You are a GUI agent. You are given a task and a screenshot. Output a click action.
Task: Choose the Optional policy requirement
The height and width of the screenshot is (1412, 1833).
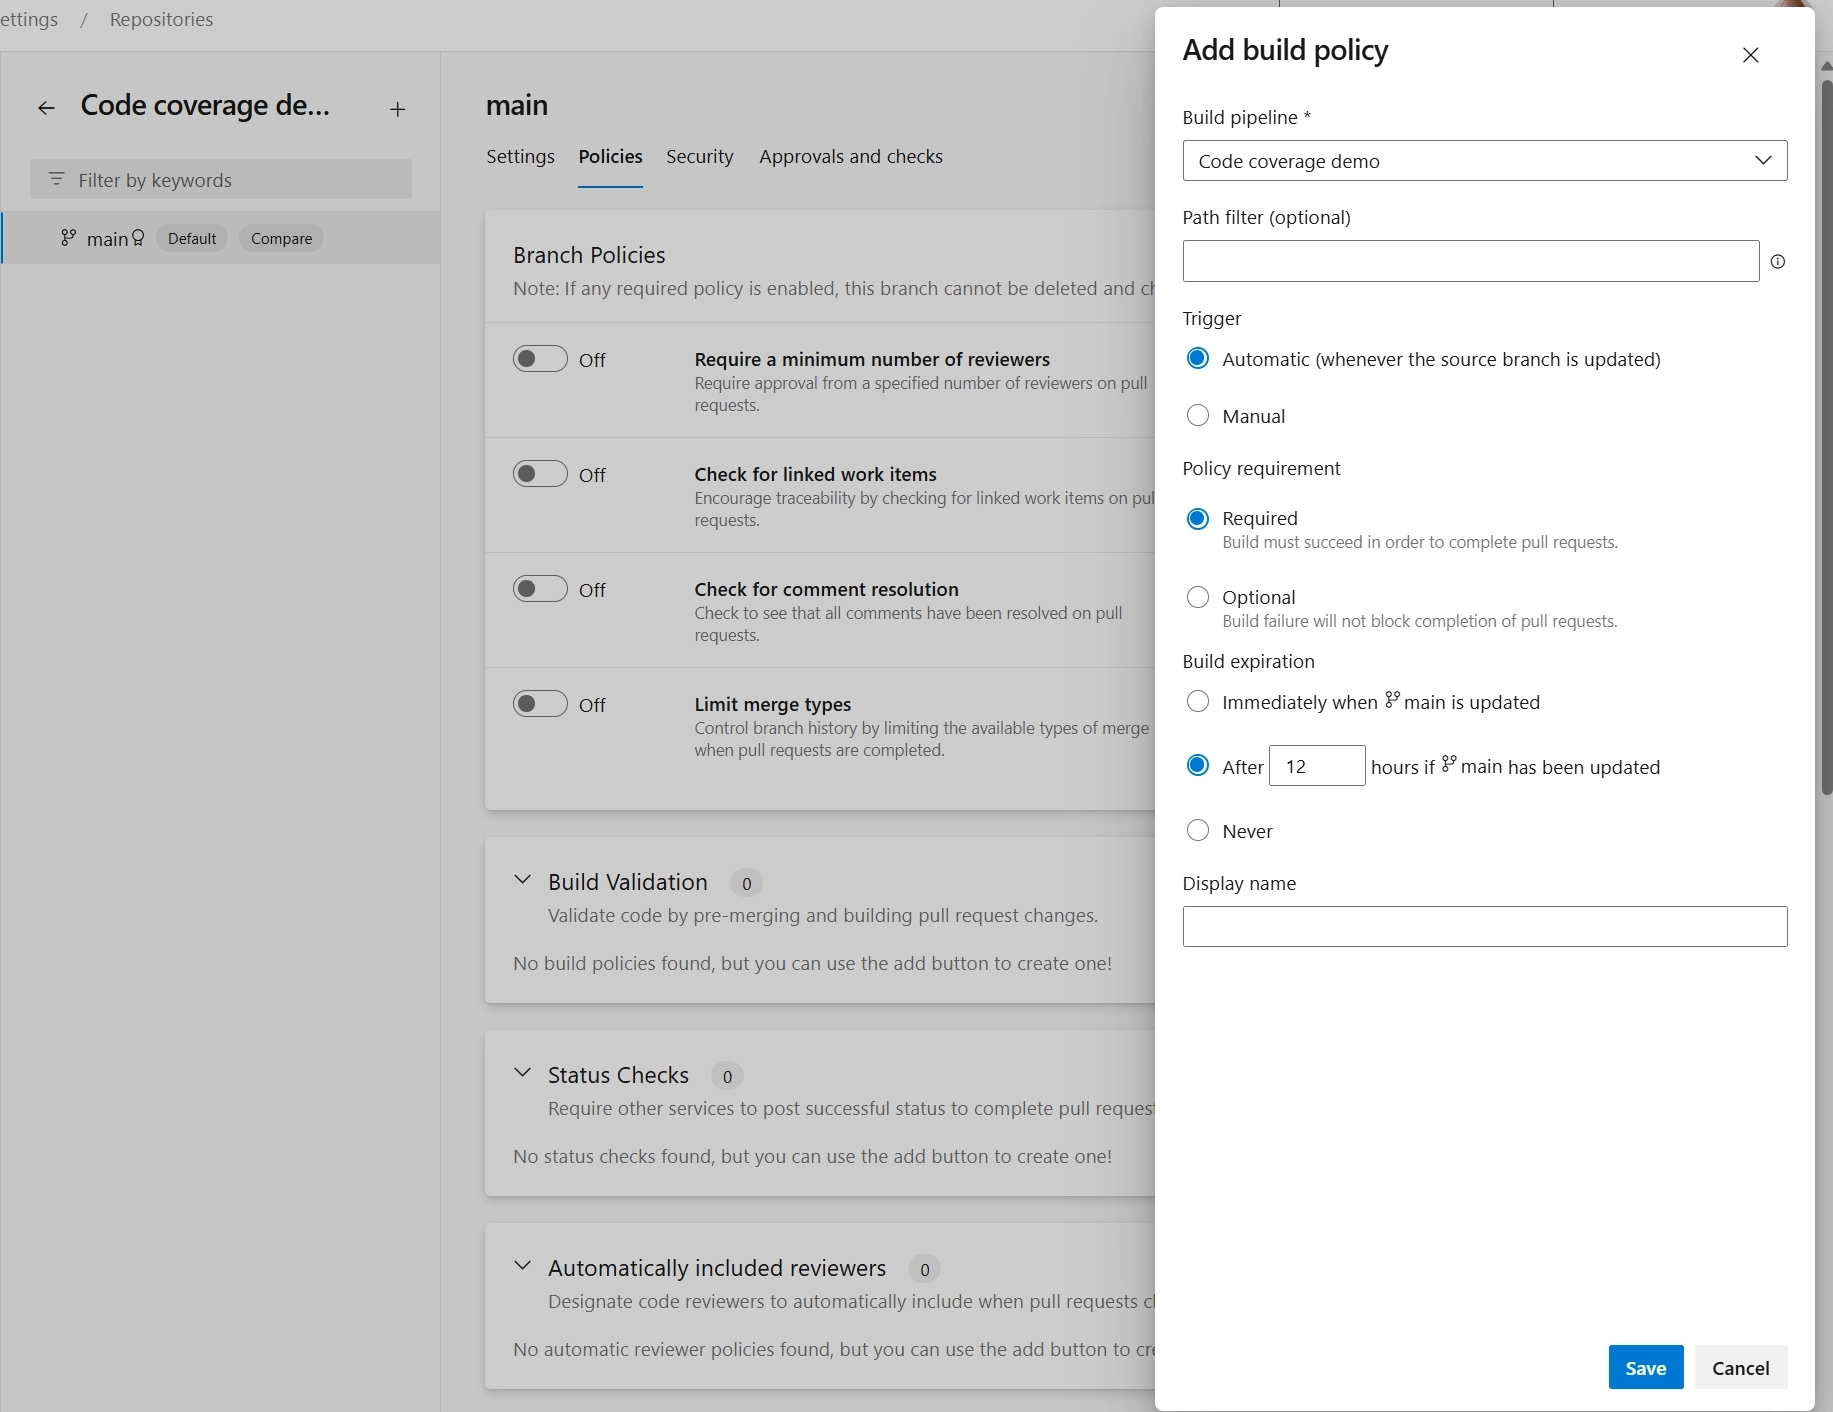[1197, 597]
